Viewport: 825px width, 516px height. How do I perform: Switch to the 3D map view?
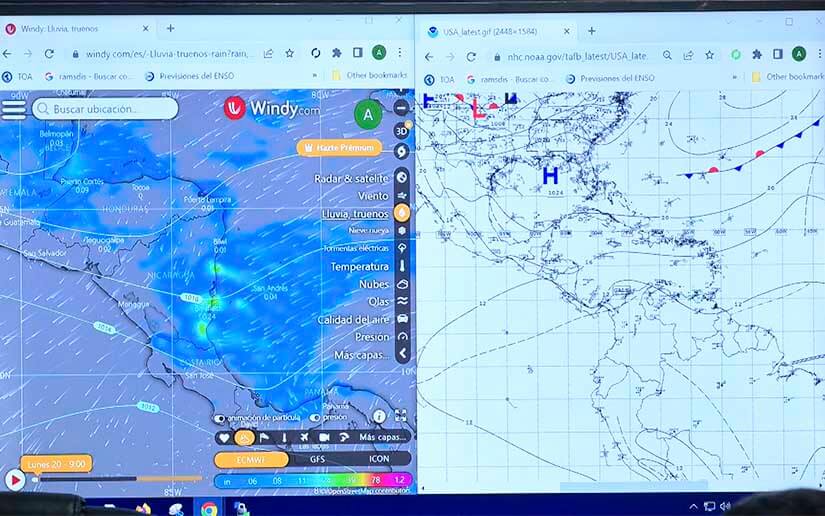[401, 130]
